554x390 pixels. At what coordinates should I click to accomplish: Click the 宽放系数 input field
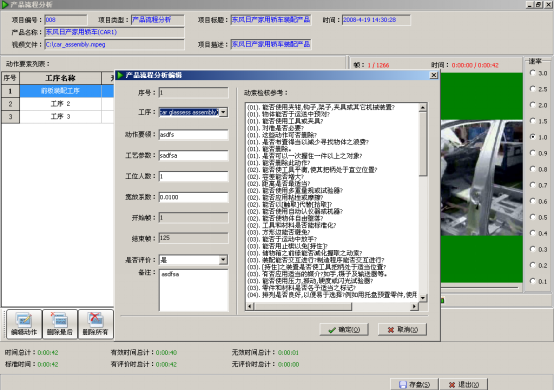[194, 197]
